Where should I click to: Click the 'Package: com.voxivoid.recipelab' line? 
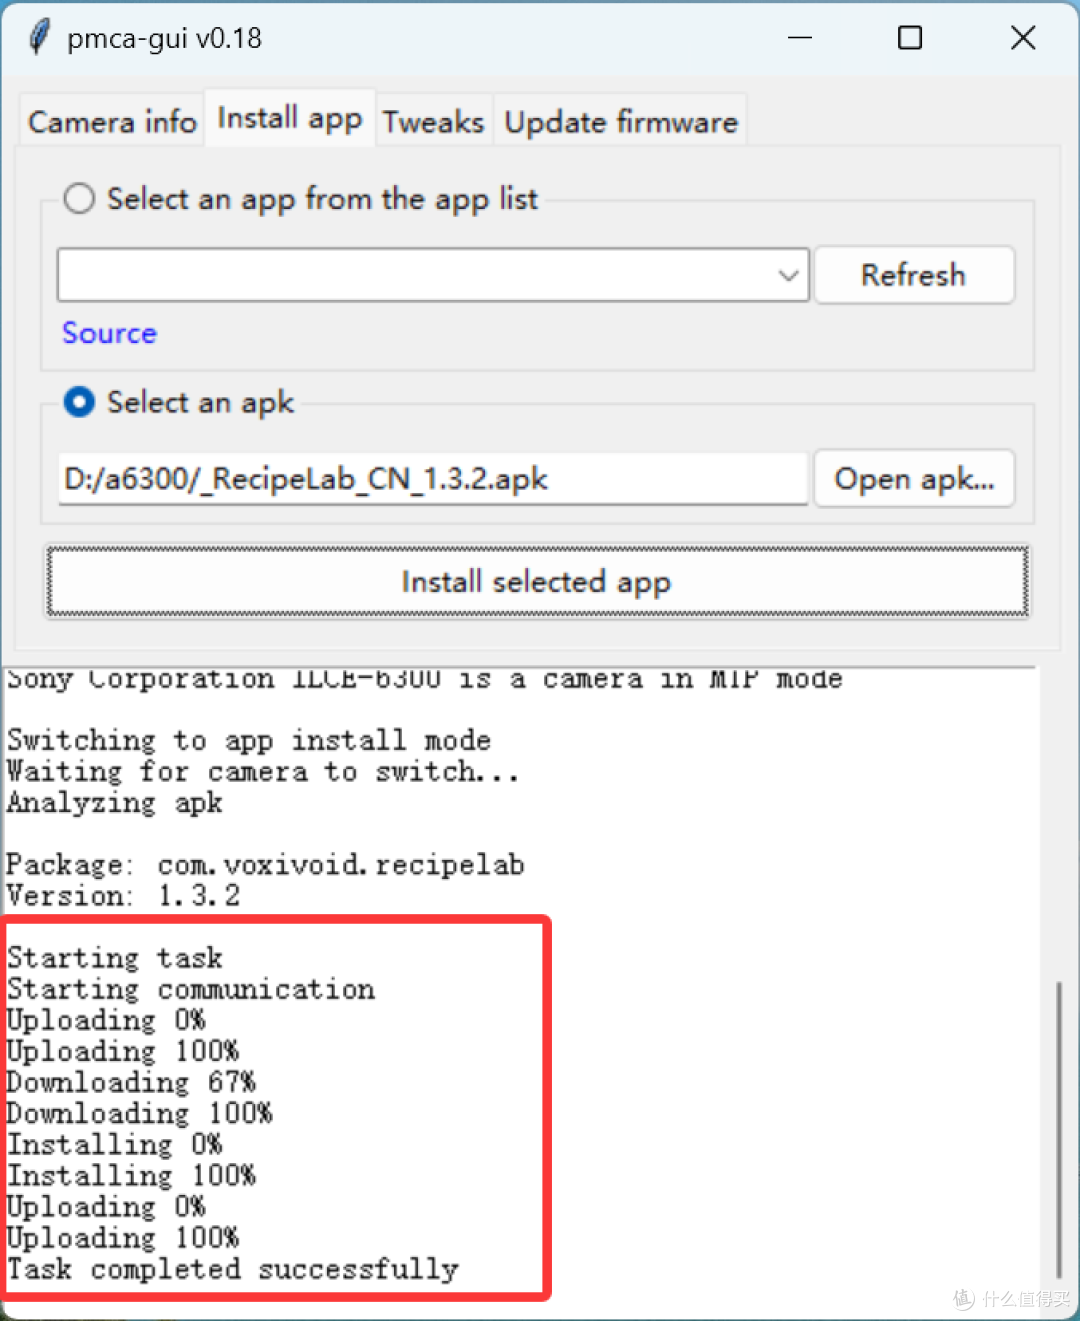265,864
